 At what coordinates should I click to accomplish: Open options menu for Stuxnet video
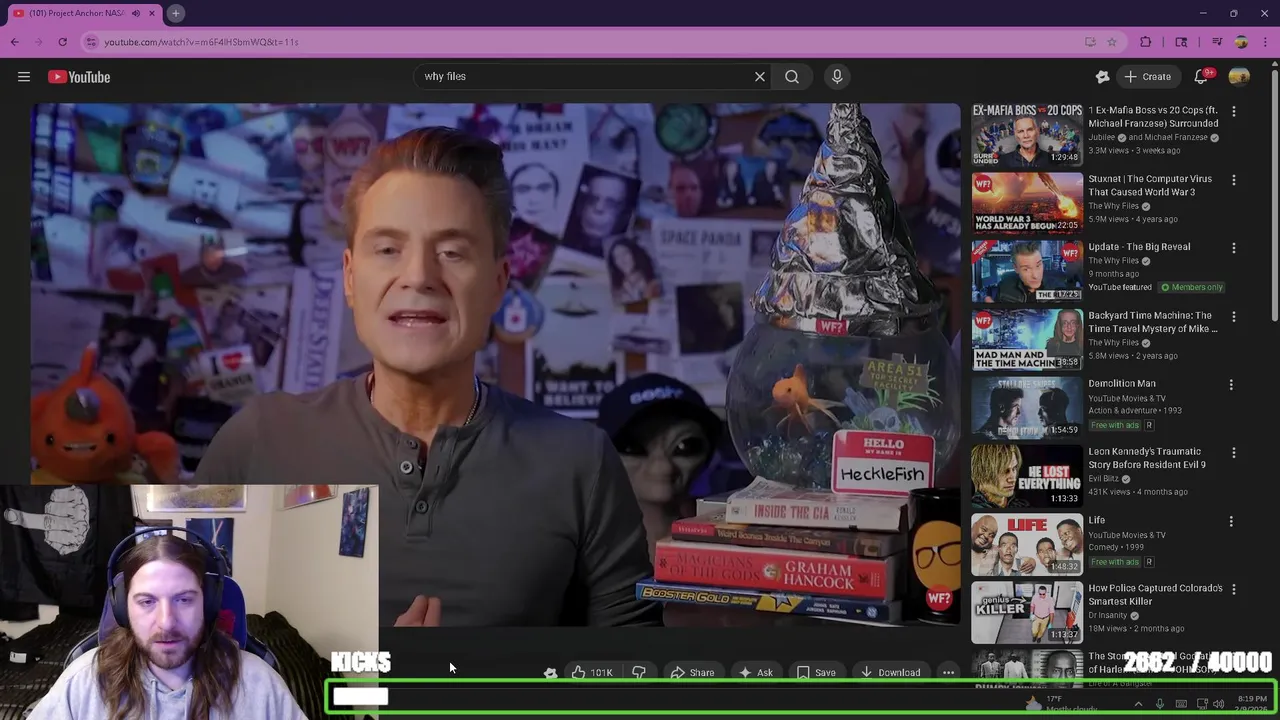pyautogui.click(x=1234, y=180)
